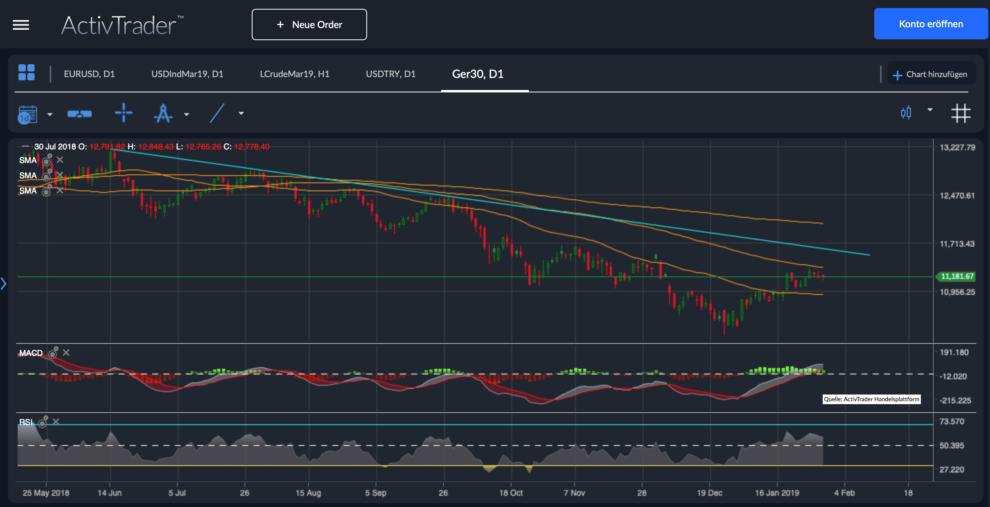Remove the first SMA indicator
Viewport: 990px width, 507px height.
[60, 160]
